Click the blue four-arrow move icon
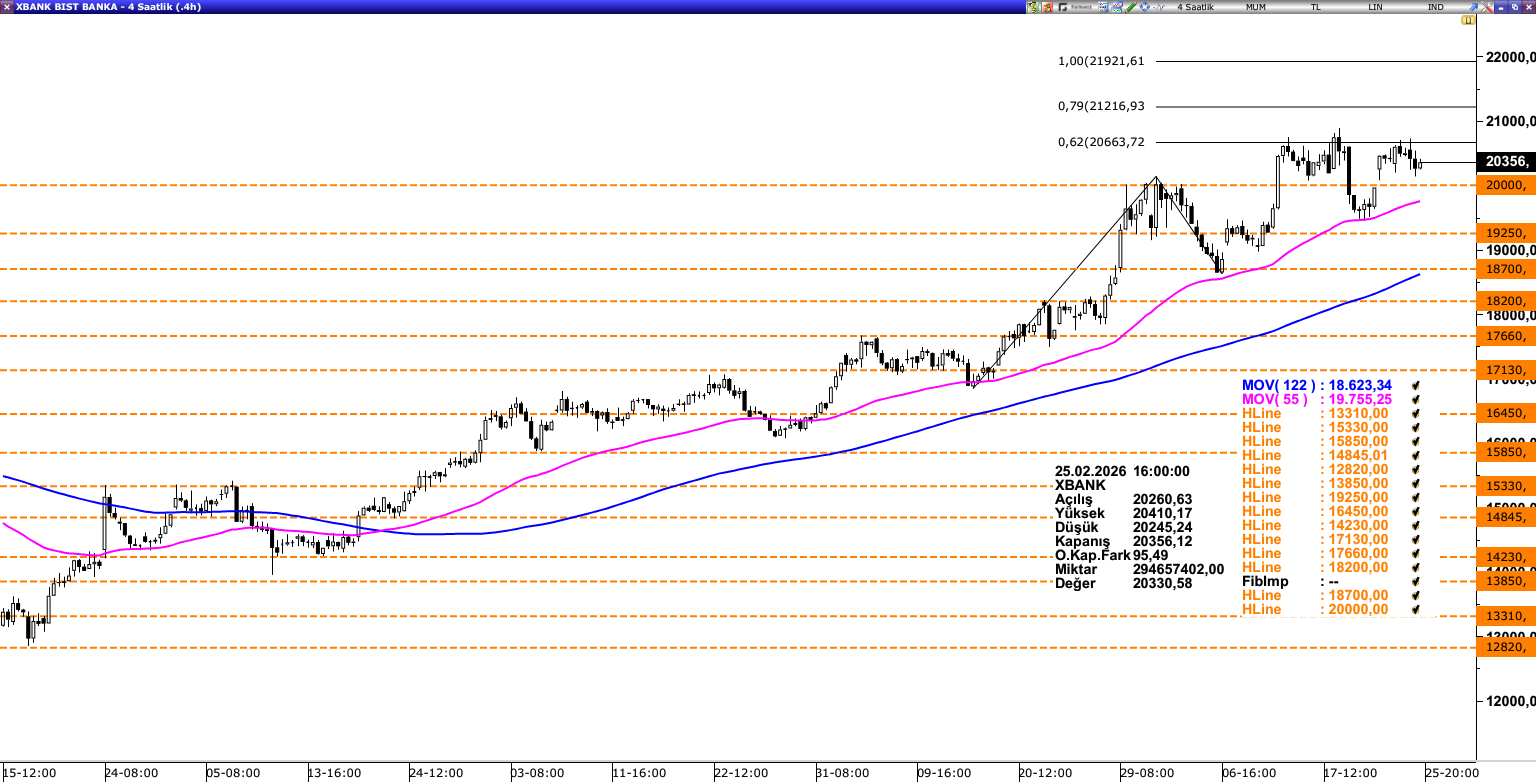1536x782 pixels. (1144, 7)
